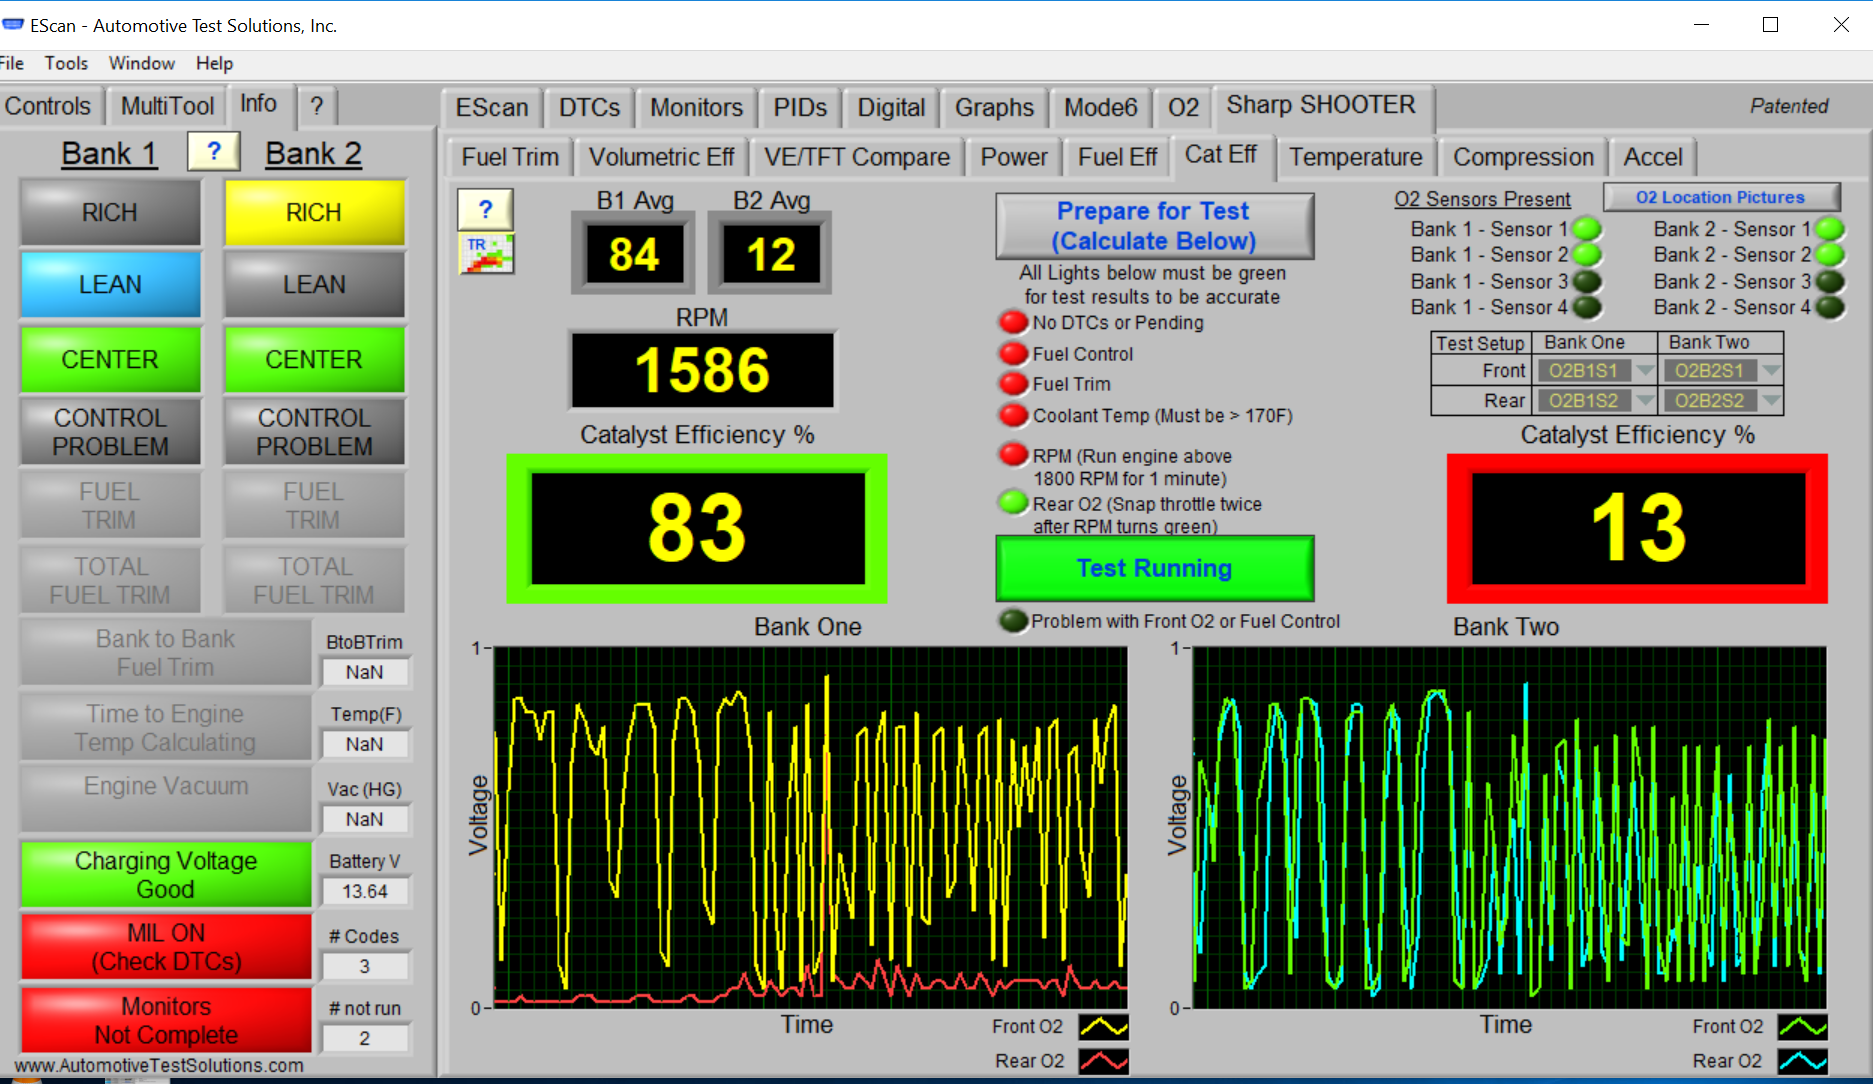Open O2 Location Pictures
Viewport: 1873px width, 1084px height.
pos(1720,197)
